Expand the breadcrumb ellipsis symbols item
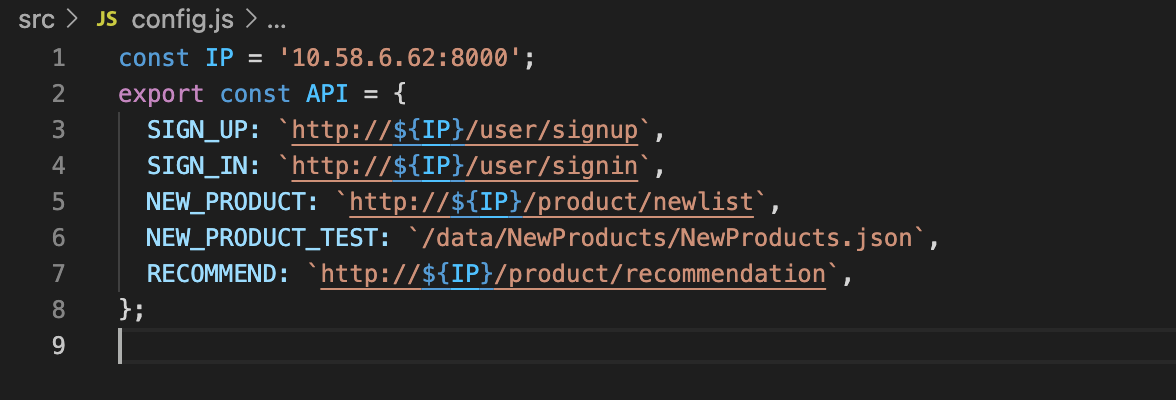The image size is (1176, 400). (276, 21)
